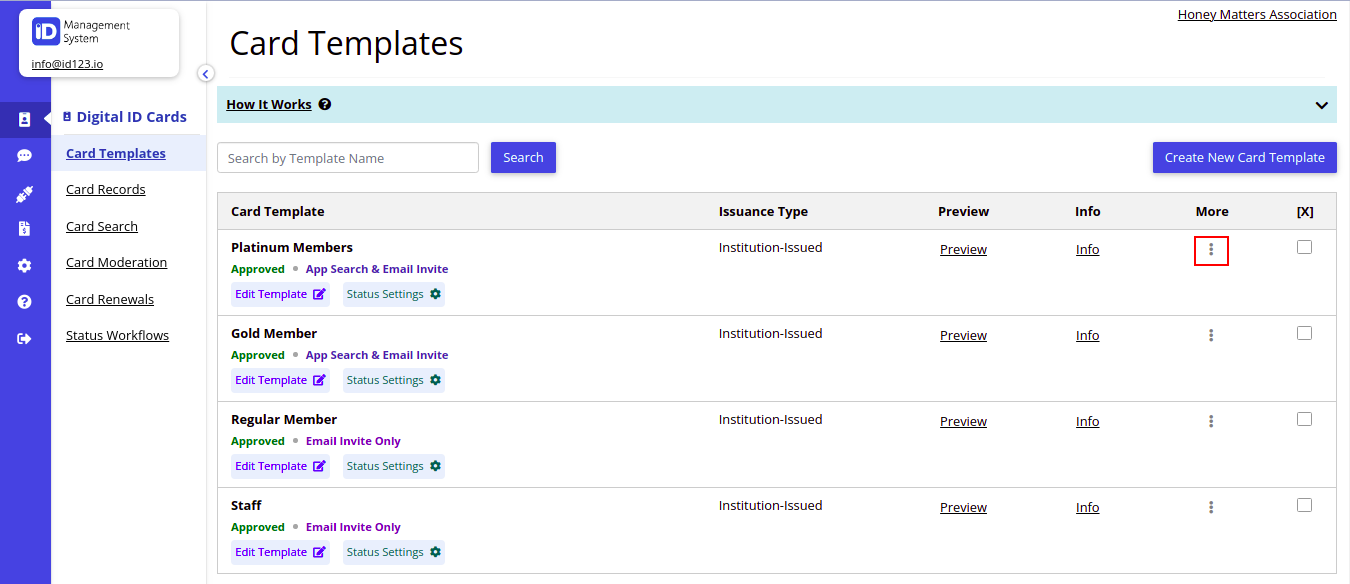Open the More menu for Gold Member
Viewport: 1350px width, 584px height.
1211,335
